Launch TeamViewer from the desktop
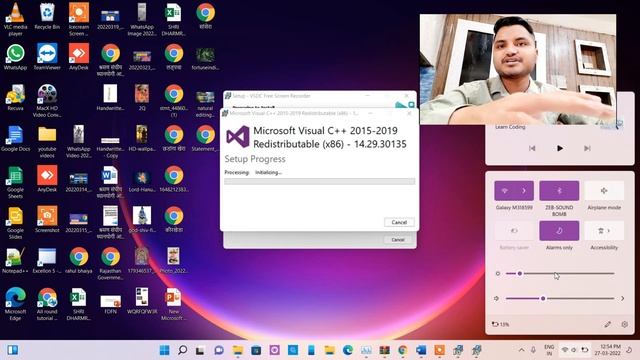This screenshot has height=360, width=640. coord(47,57)
